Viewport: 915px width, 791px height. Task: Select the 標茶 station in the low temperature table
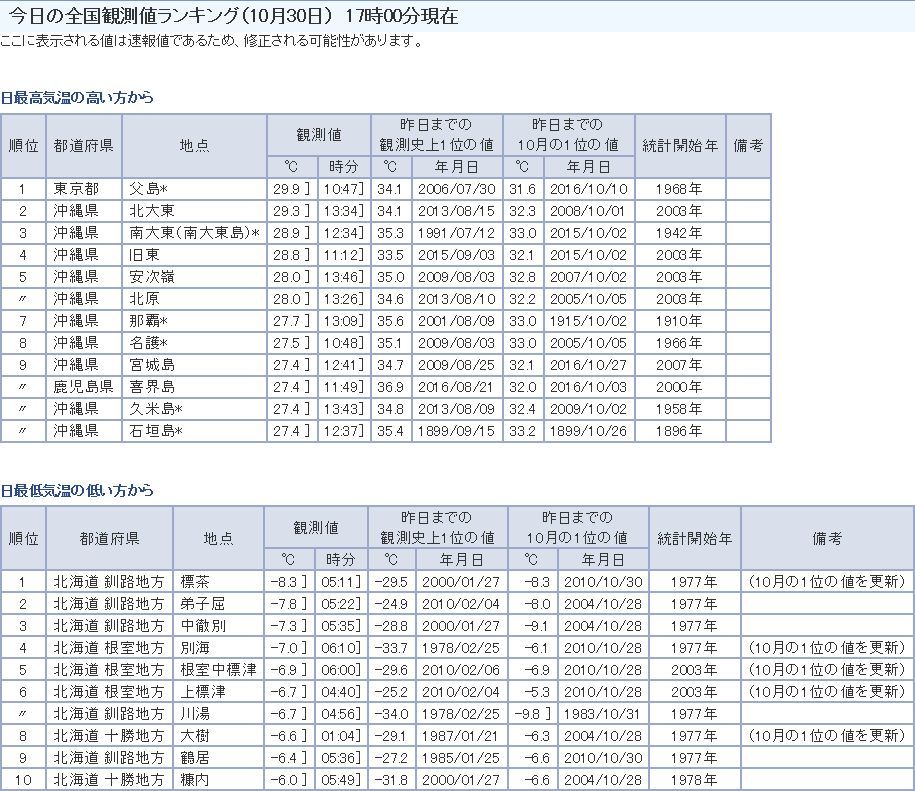coord(194,581)
